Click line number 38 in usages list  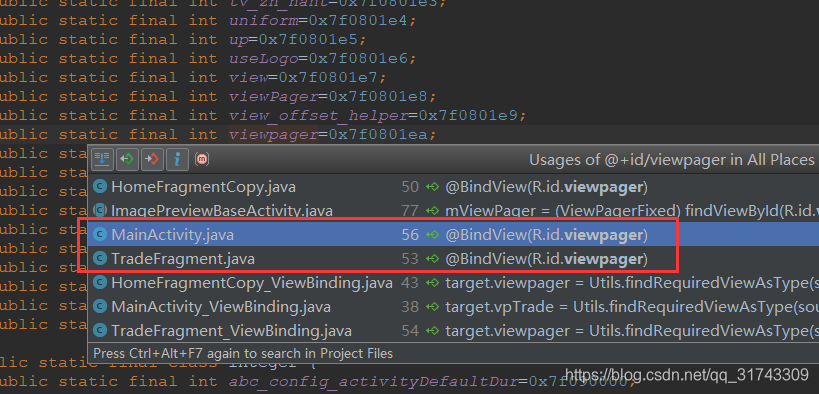(x=410, y=307)
